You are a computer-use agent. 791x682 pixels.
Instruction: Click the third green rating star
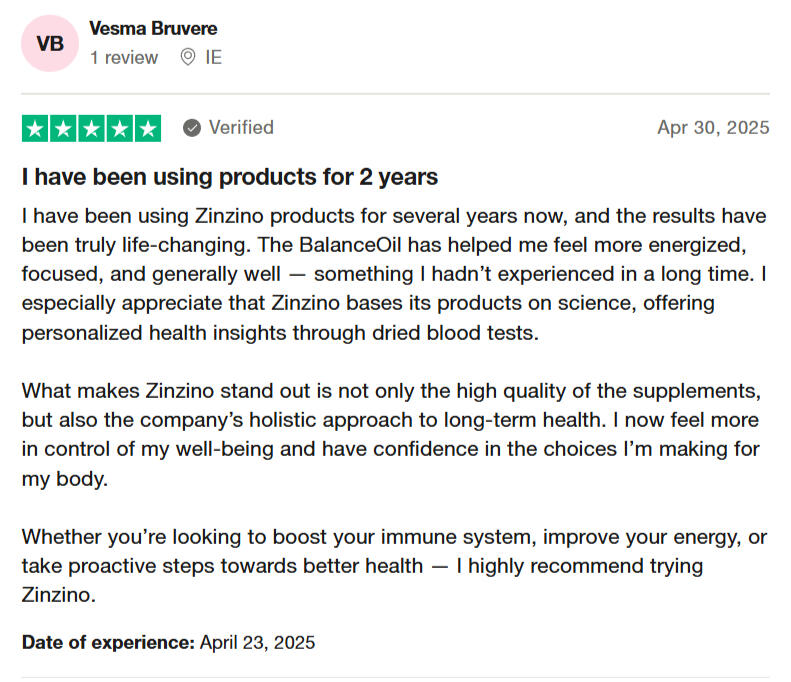[91, 128]
